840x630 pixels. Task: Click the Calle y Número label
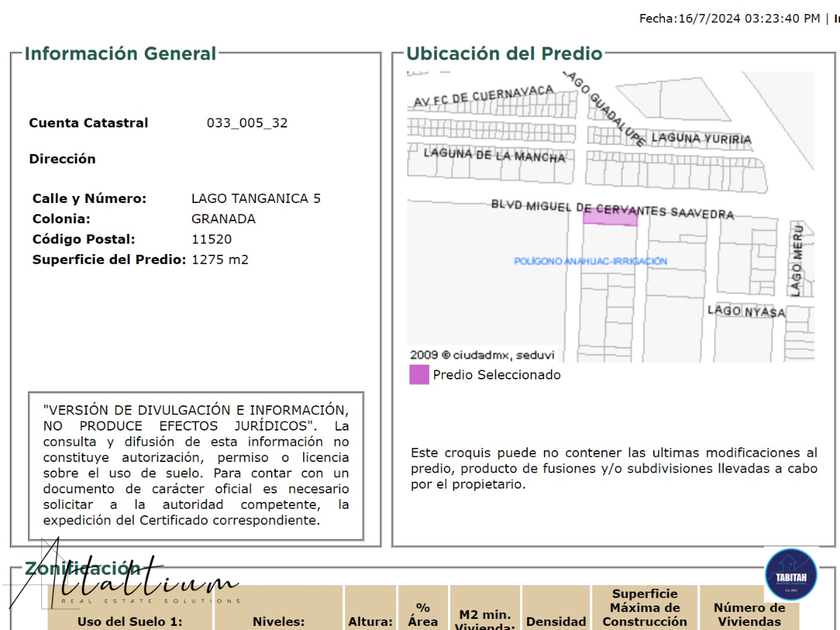89,199
